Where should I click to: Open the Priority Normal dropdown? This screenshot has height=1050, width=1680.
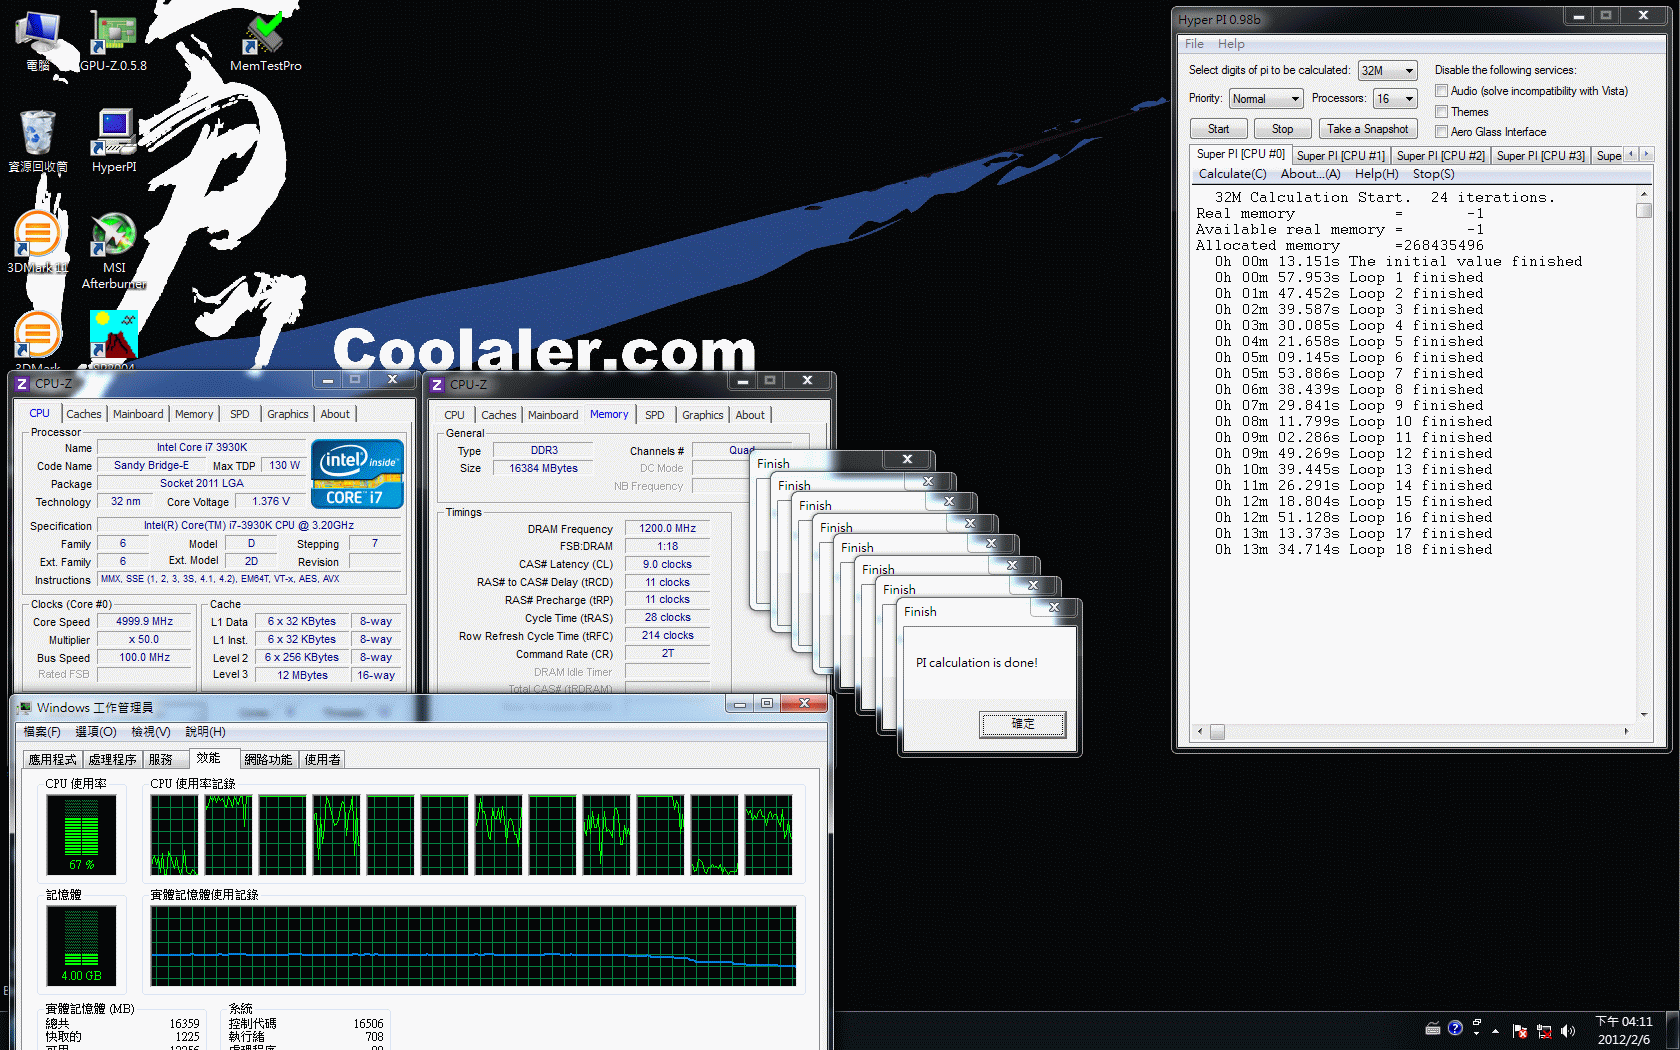(x=1266, y=99)
